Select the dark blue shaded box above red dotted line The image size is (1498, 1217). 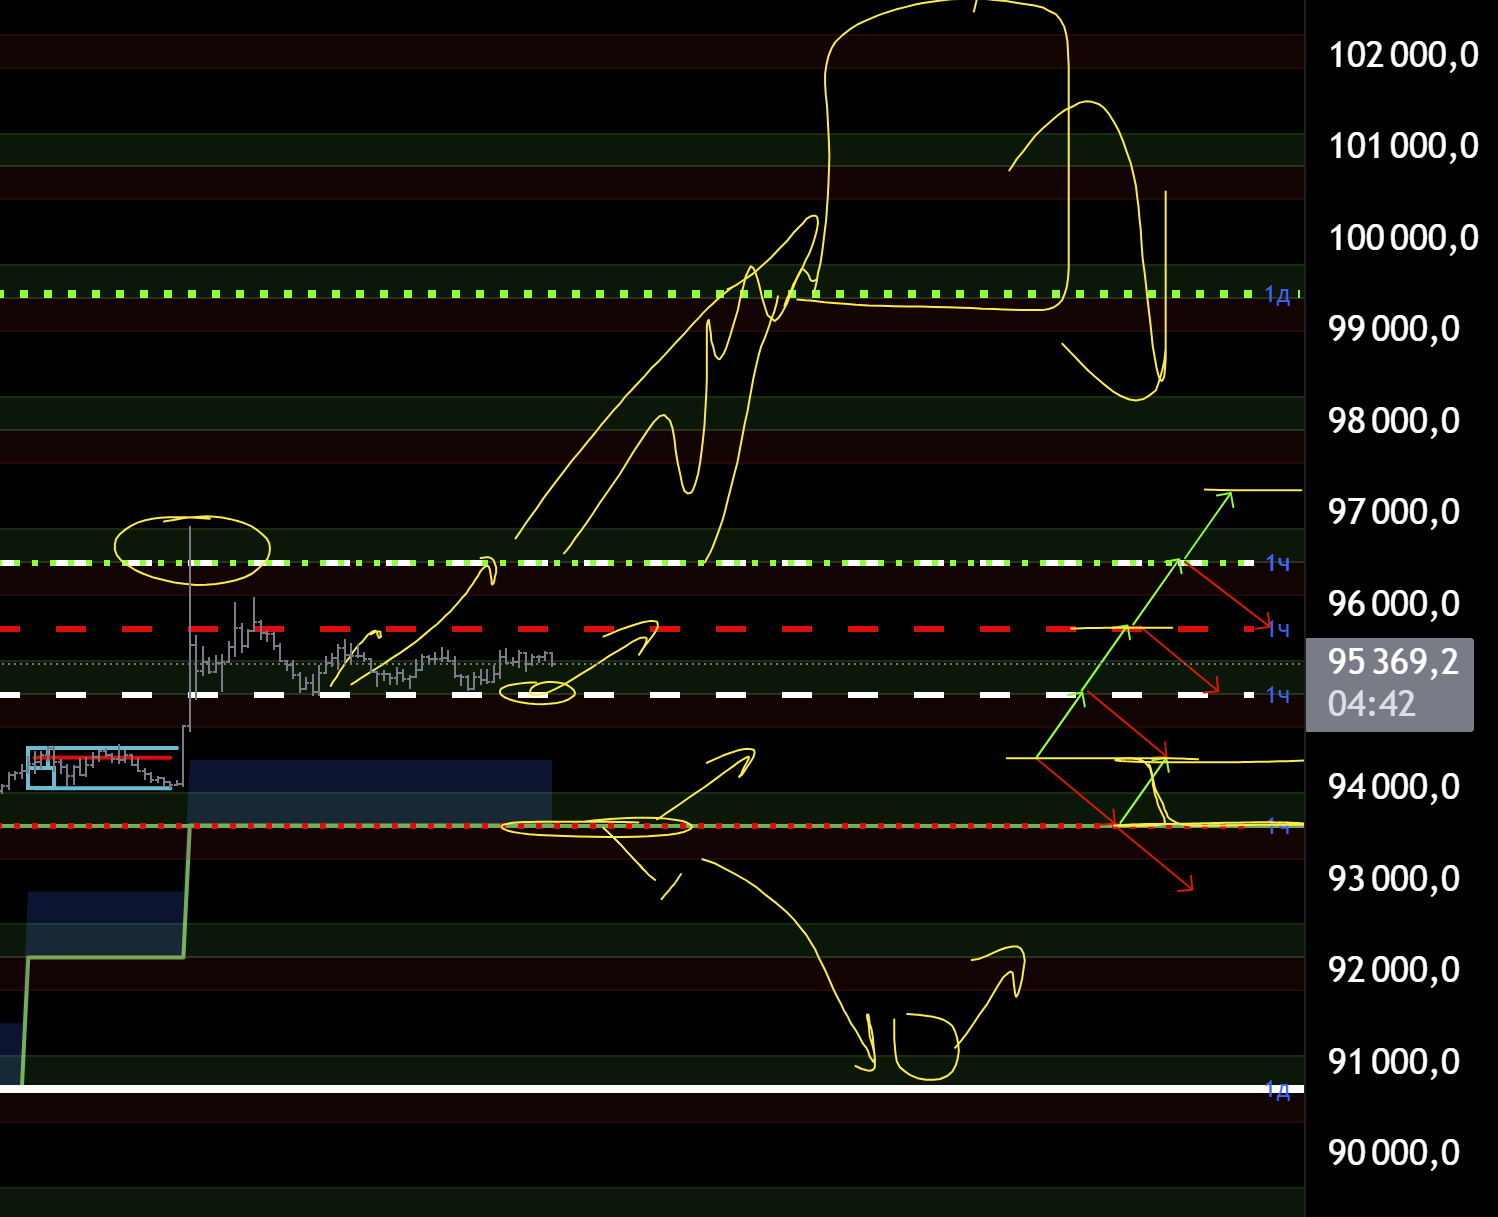(370, 790)
